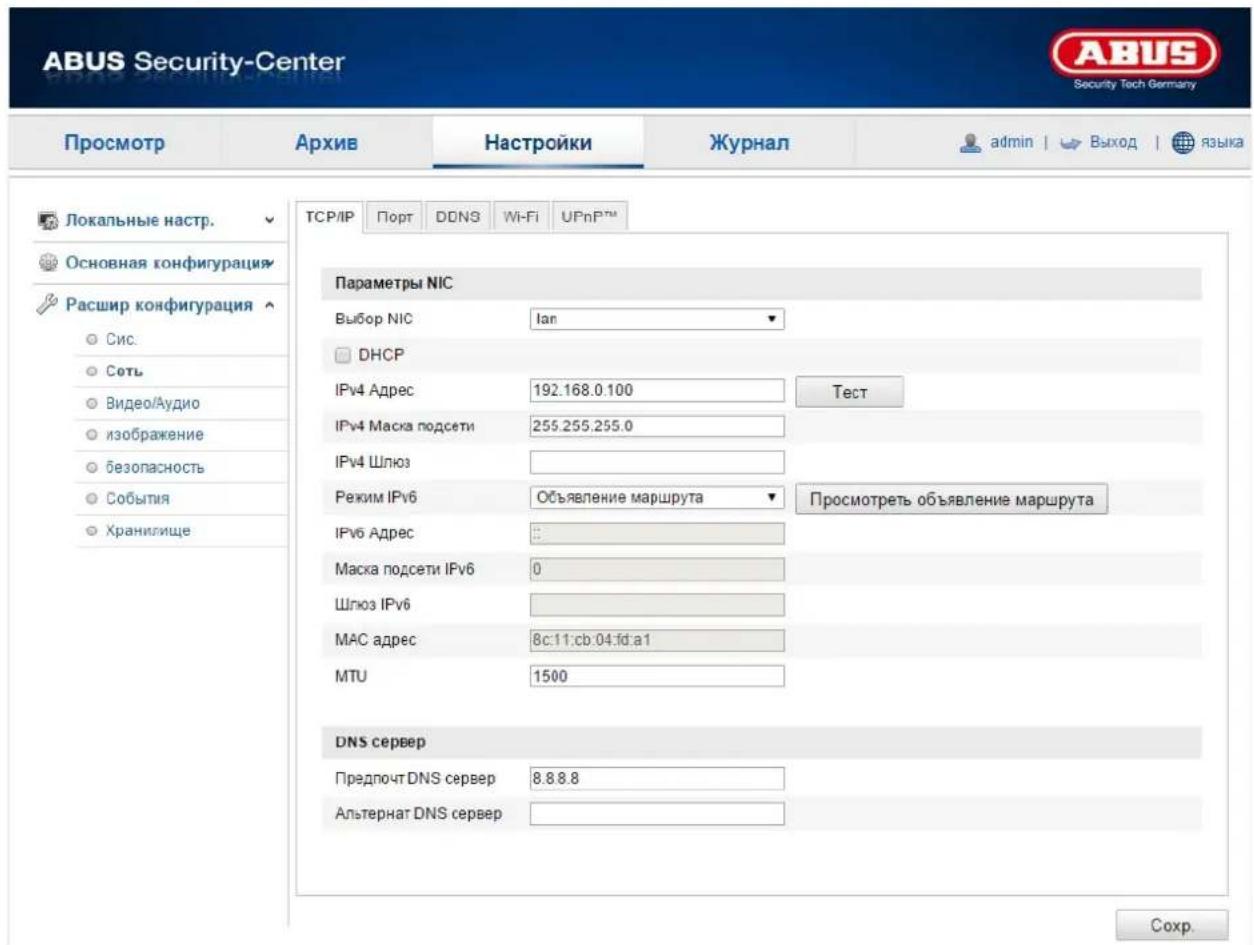Image resolution: width=1254 pixels, height=945 pixels.
Task: Click the IPv4 Маска подсети field
Action: 656,427
